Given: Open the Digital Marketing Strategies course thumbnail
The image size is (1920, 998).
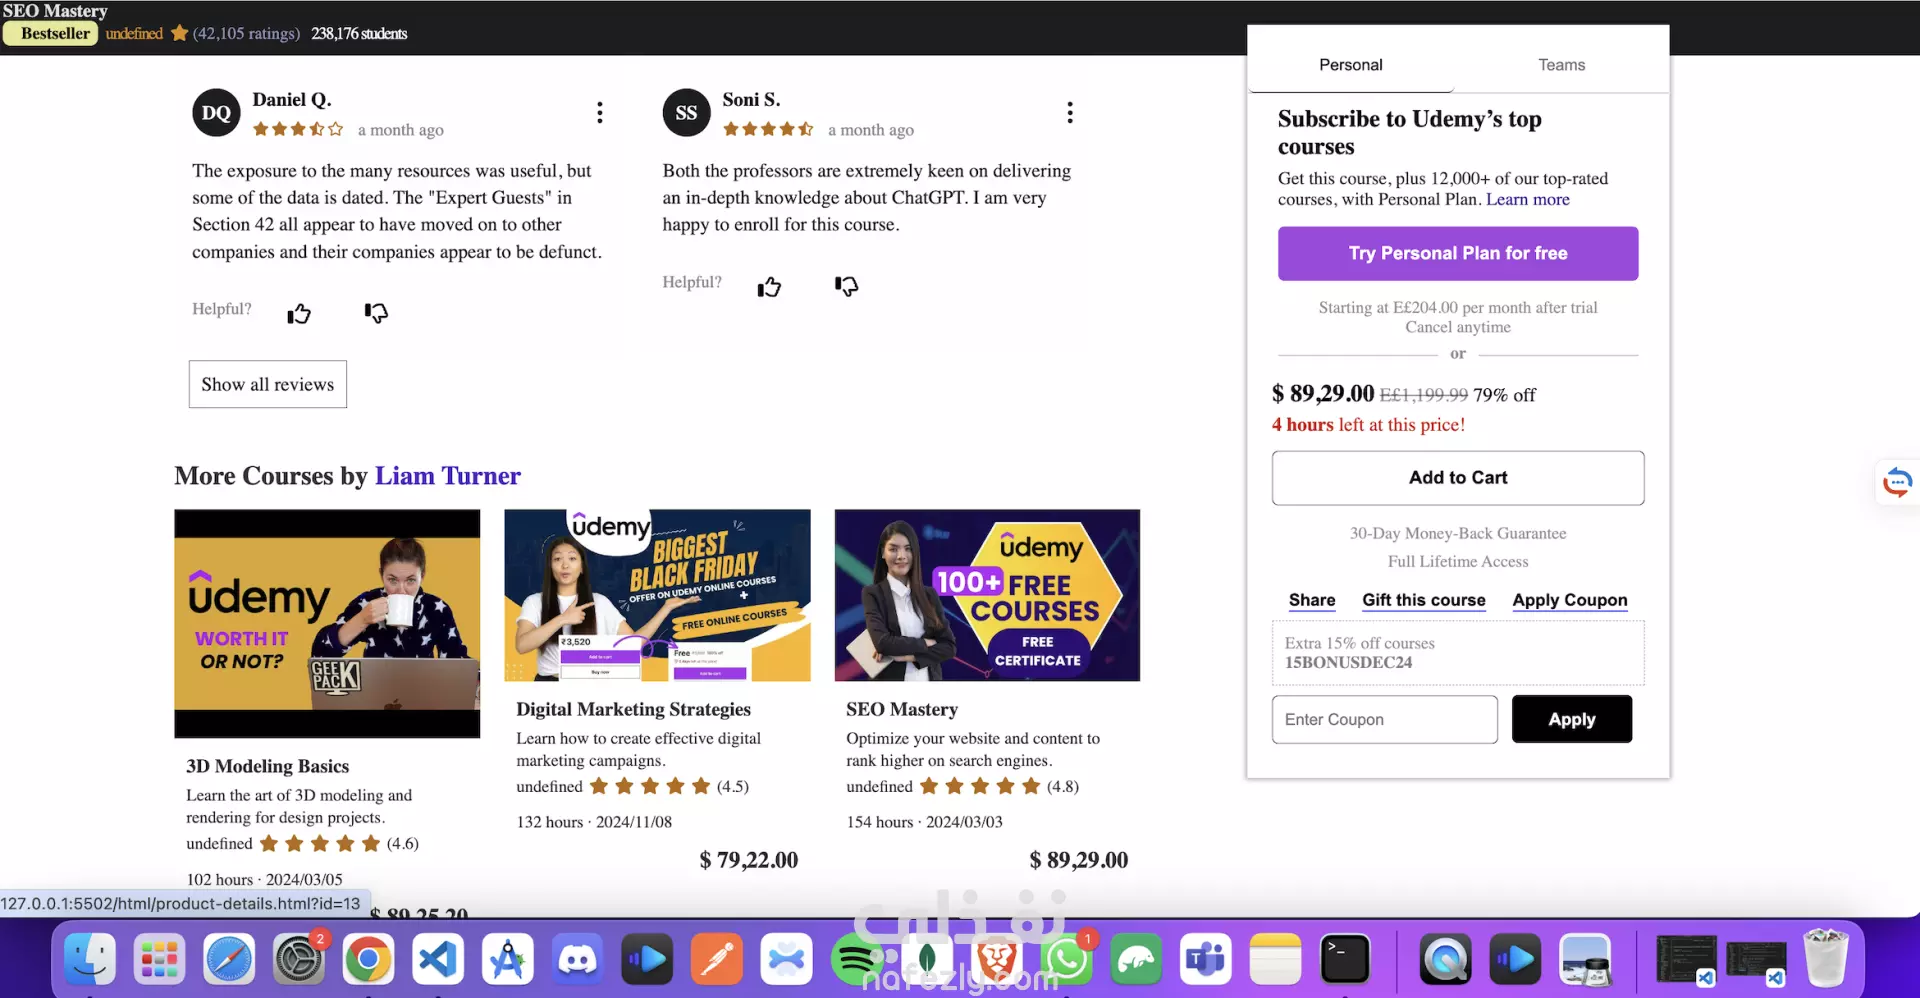Looking at the screenshot, I should coord(657,595).
